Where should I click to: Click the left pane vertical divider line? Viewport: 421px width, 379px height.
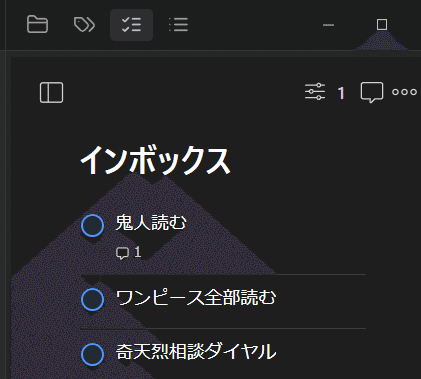[6, 189]
